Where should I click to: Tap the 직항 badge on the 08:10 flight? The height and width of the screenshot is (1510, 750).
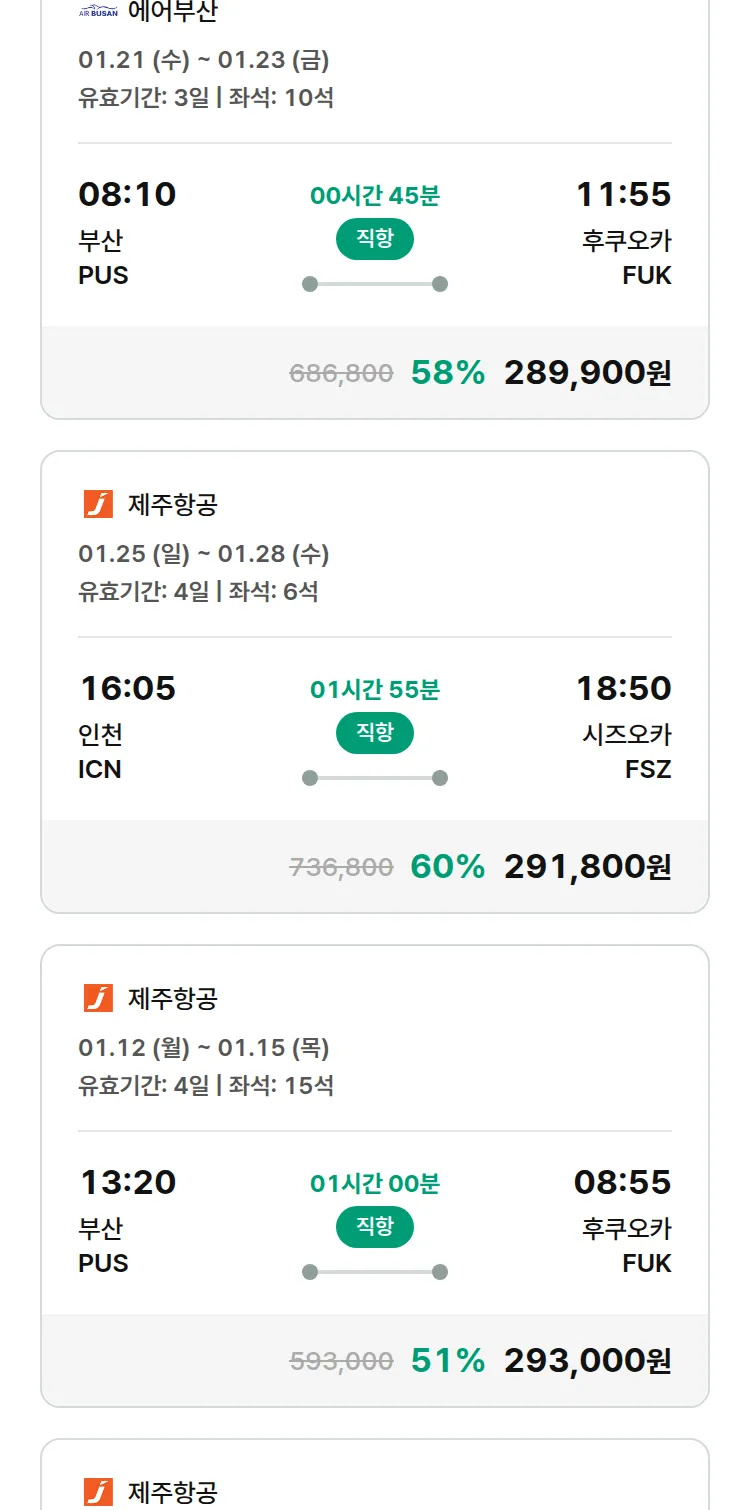pos(375,239)
